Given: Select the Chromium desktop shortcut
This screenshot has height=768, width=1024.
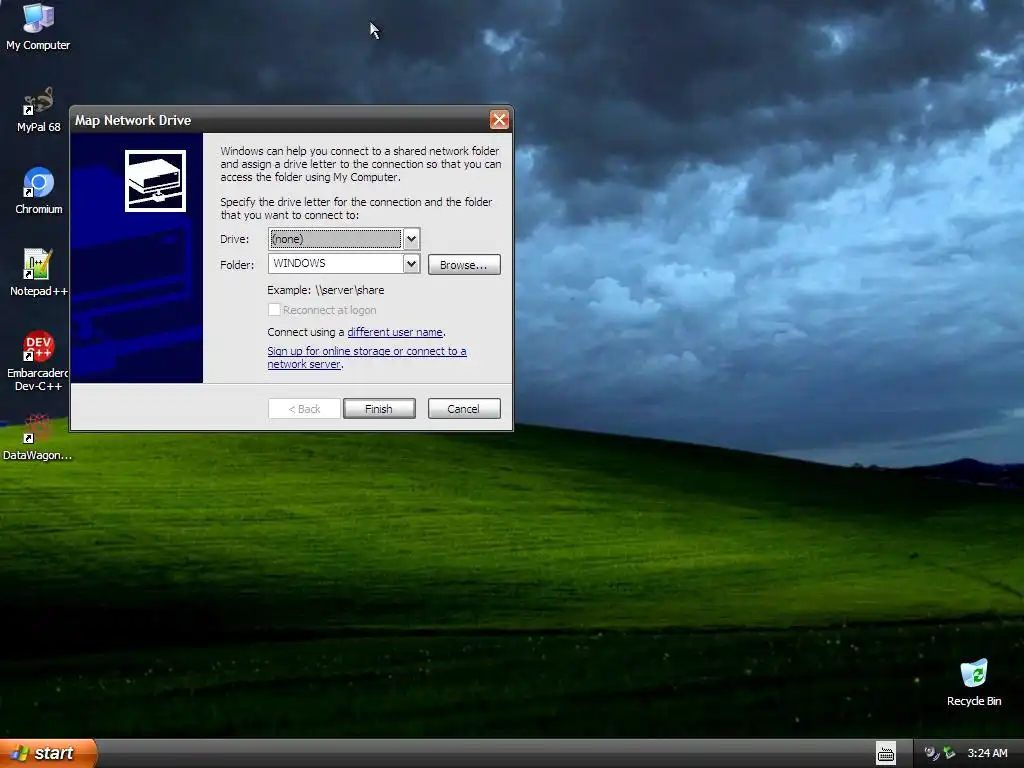Looking at the screenshot, I should (x=39, y=191).
